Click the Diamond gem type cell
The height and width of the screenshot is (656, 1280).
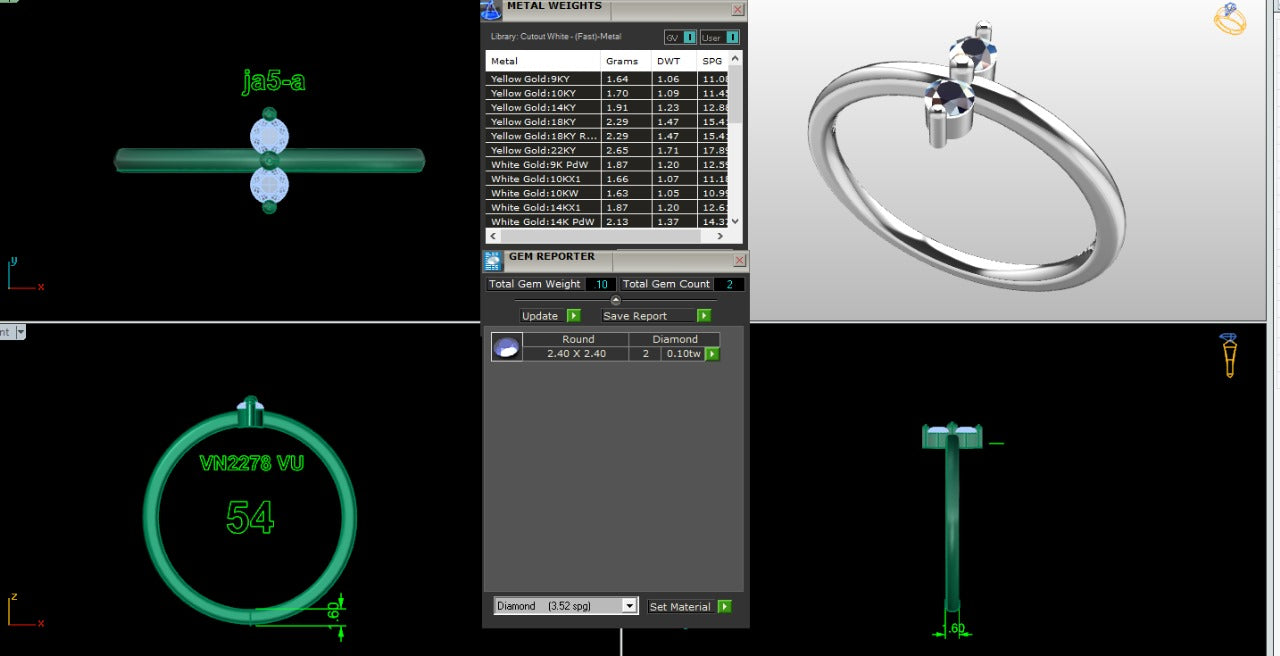(x=675, y=339)
